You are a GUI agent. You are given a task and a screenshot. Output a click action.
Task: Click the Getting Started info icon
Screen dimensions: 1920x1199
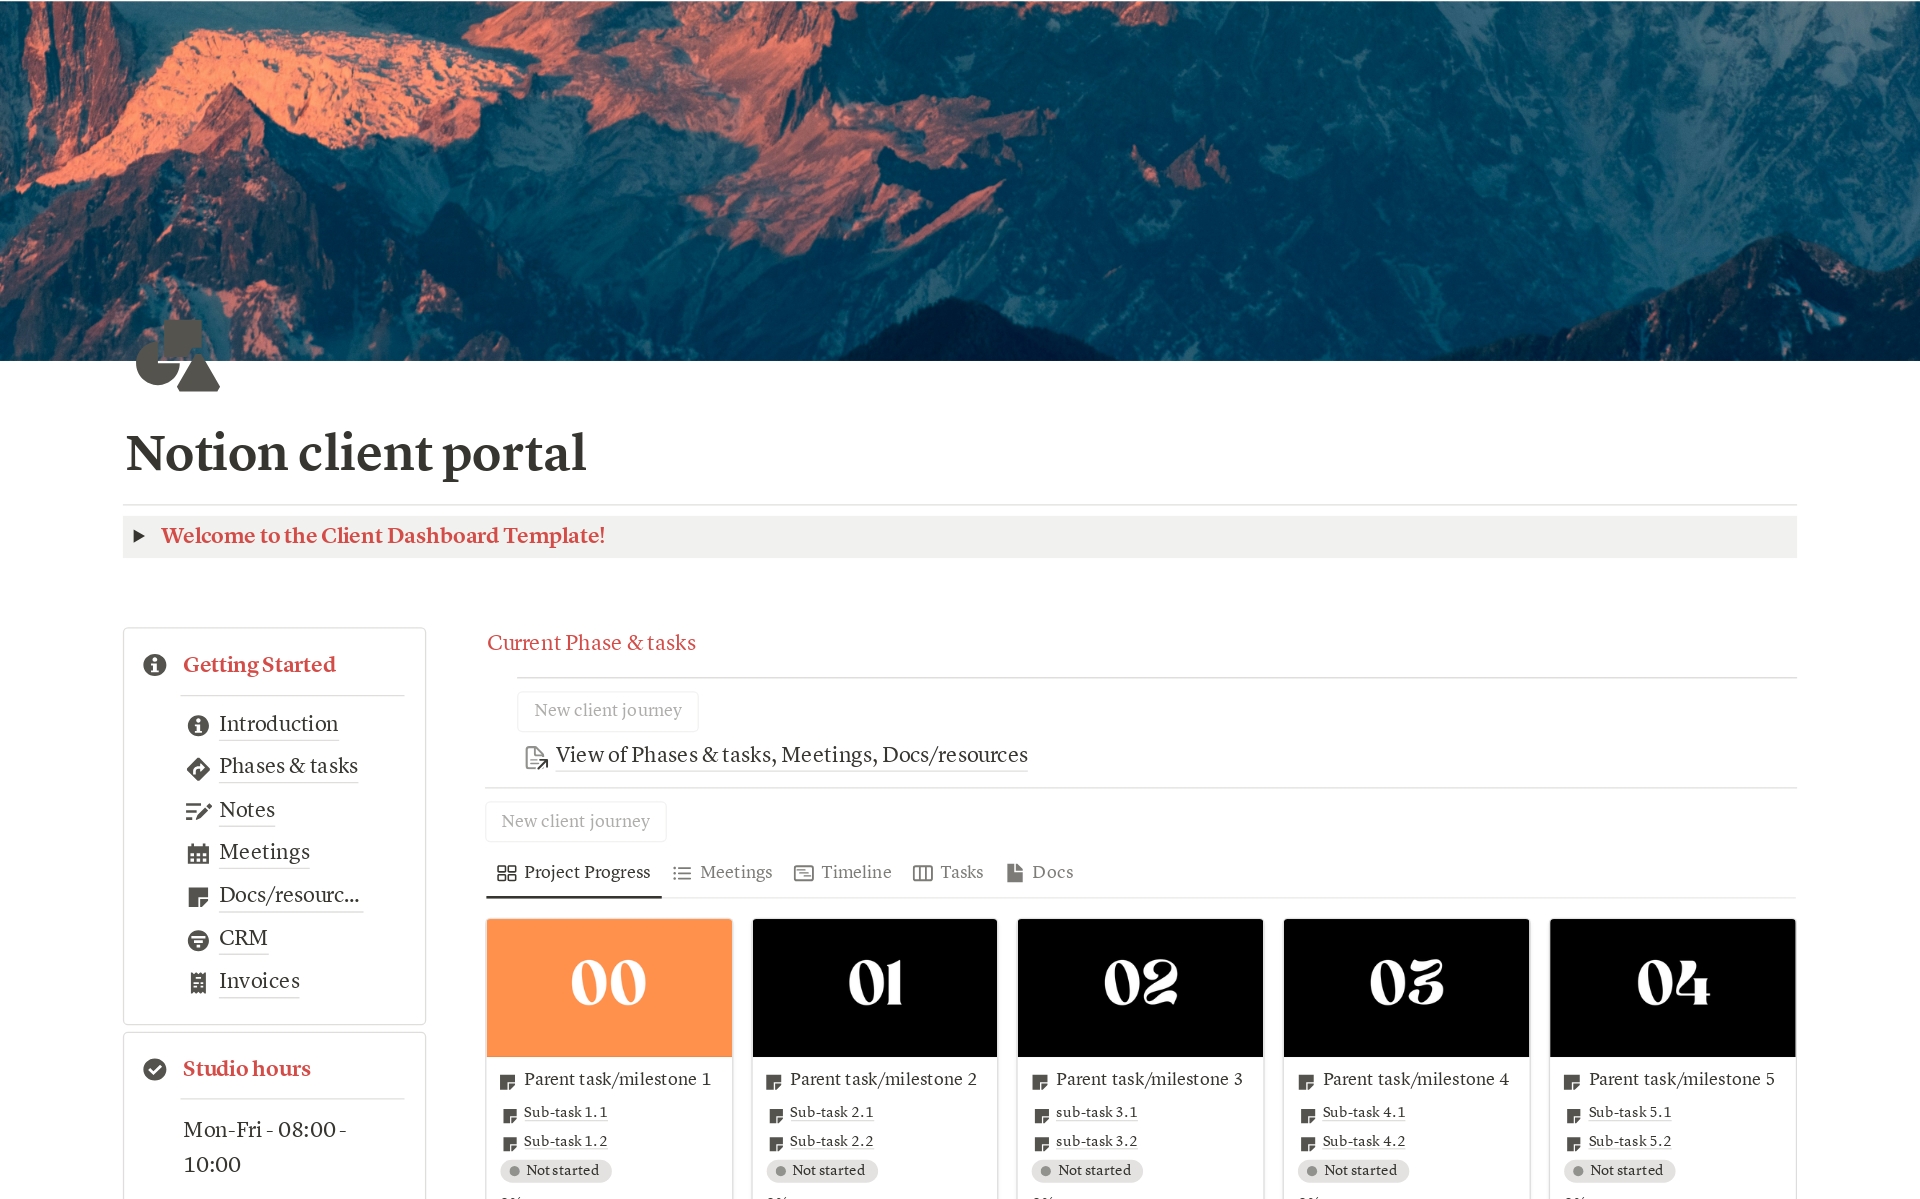[157, 664]
